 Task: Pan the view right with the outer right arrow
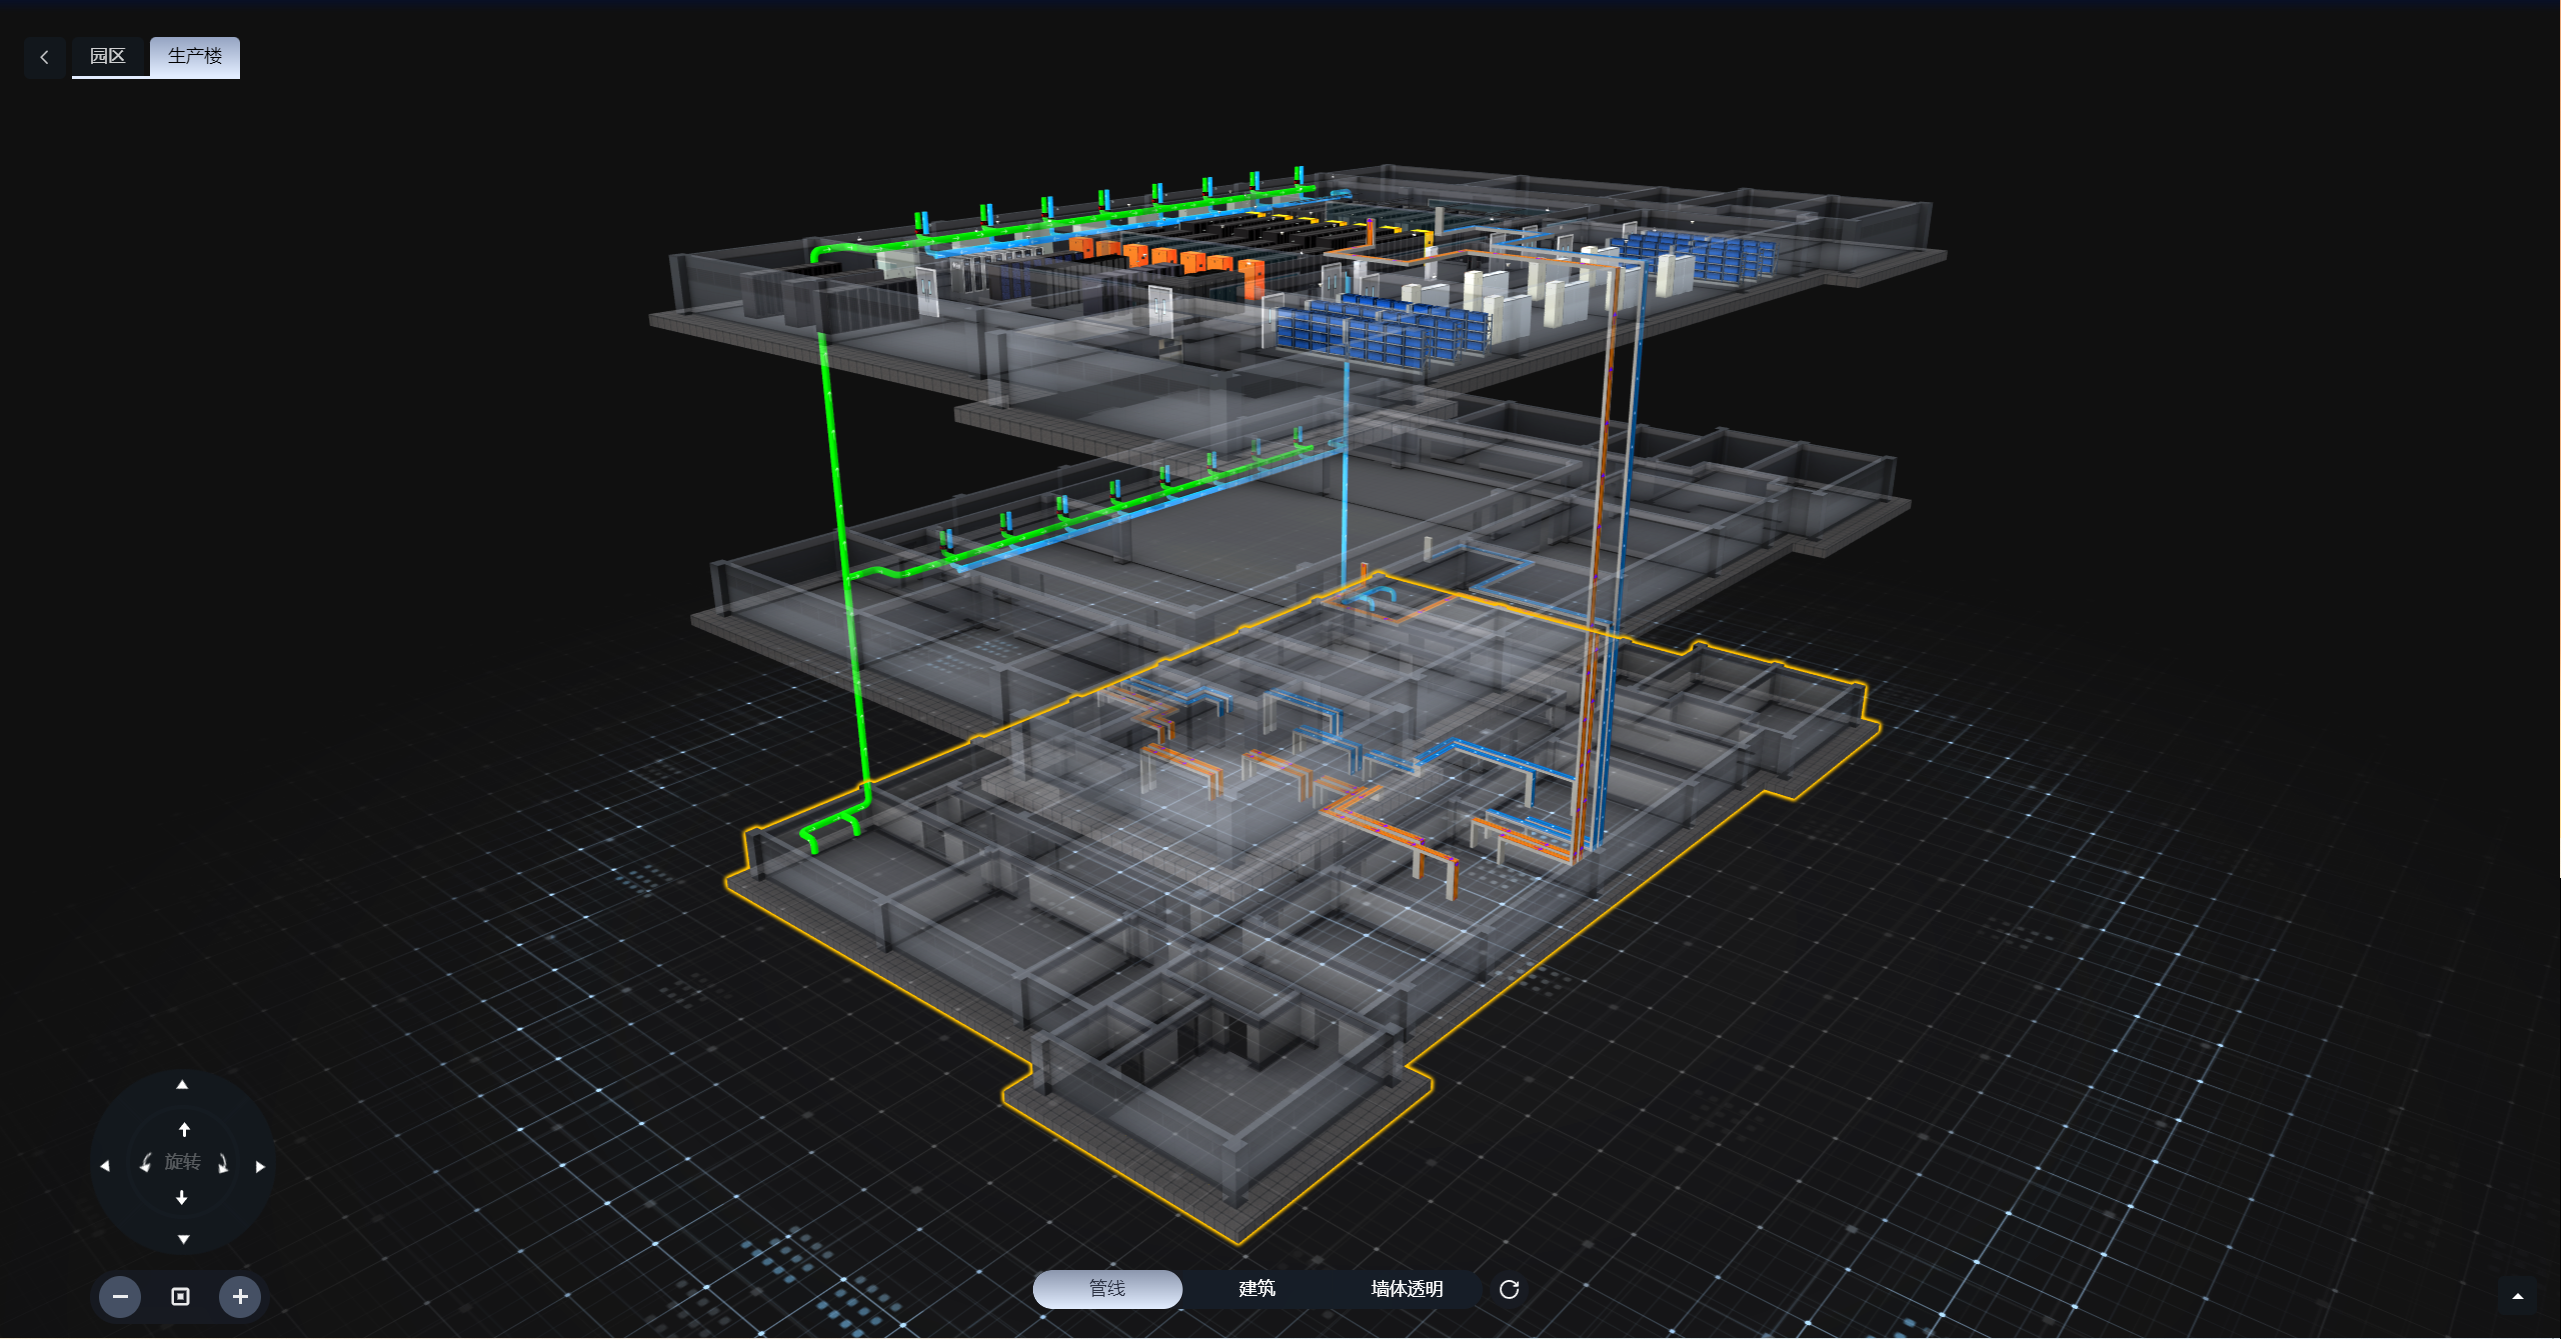pos(261,1164)
